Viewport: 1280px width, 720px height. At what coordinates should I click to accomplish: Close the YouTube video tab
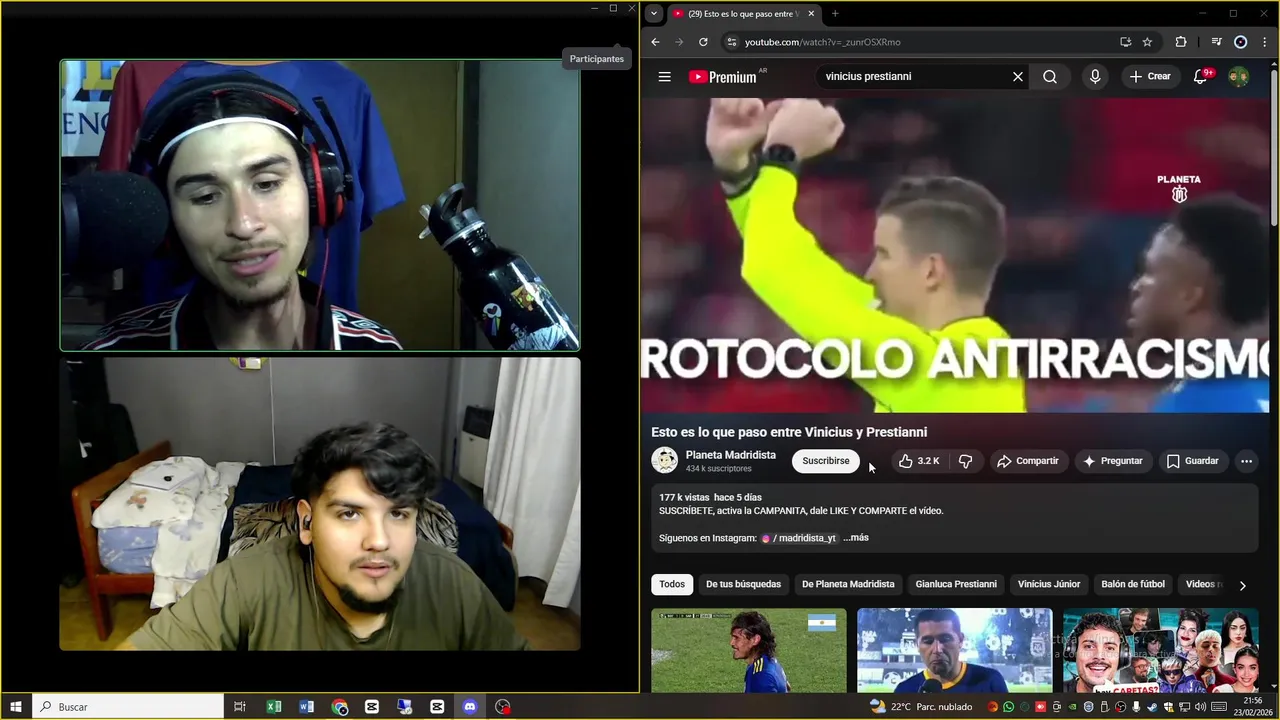pyautogui.click(x=811, y=14)
